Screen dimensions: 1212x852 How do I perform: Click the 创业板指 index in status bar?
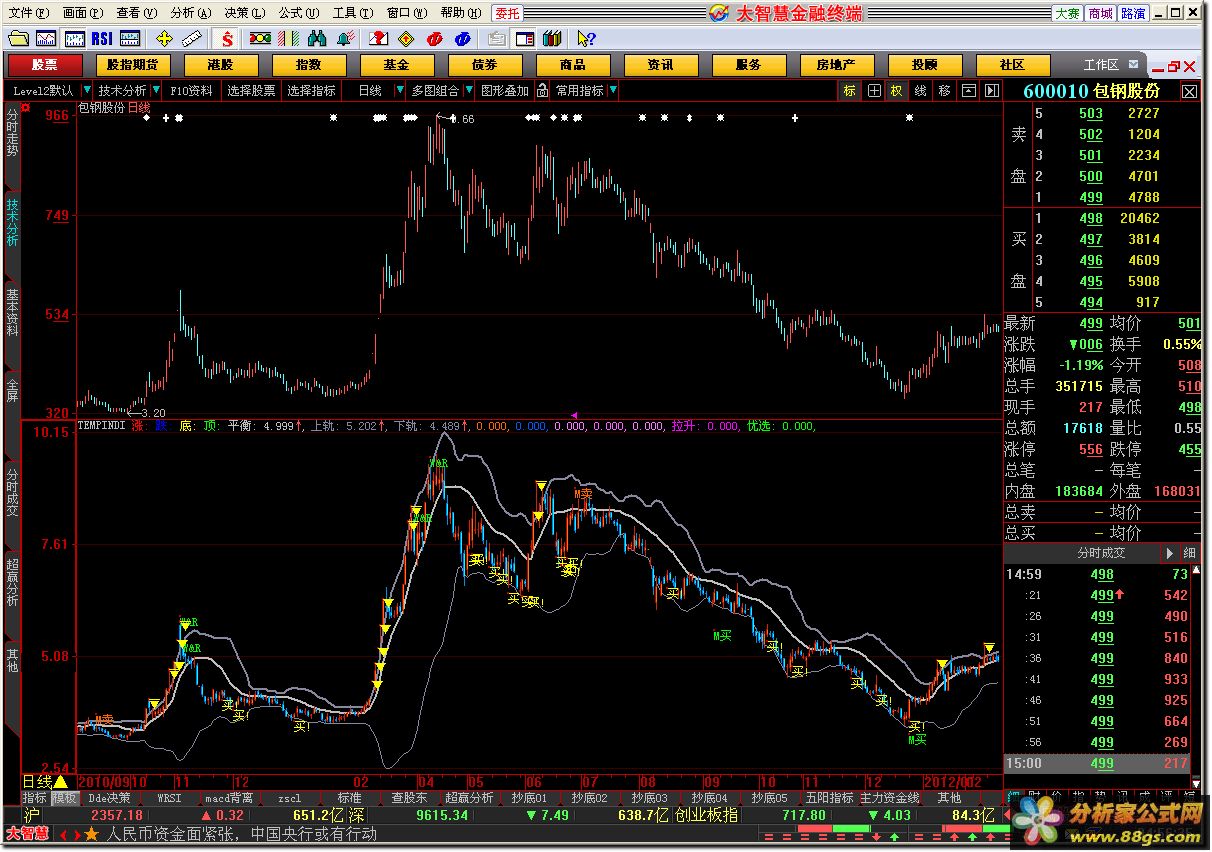coord(706,815)
